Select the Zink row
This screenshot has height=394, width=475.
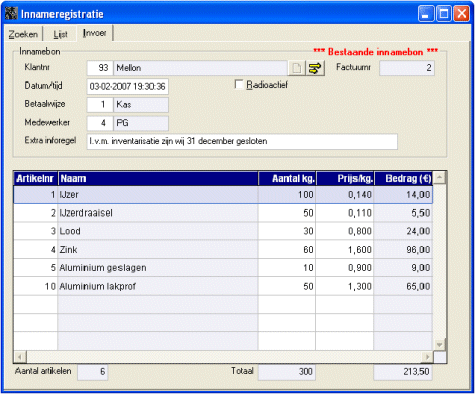pyautogui.click(x=223, y=250)
